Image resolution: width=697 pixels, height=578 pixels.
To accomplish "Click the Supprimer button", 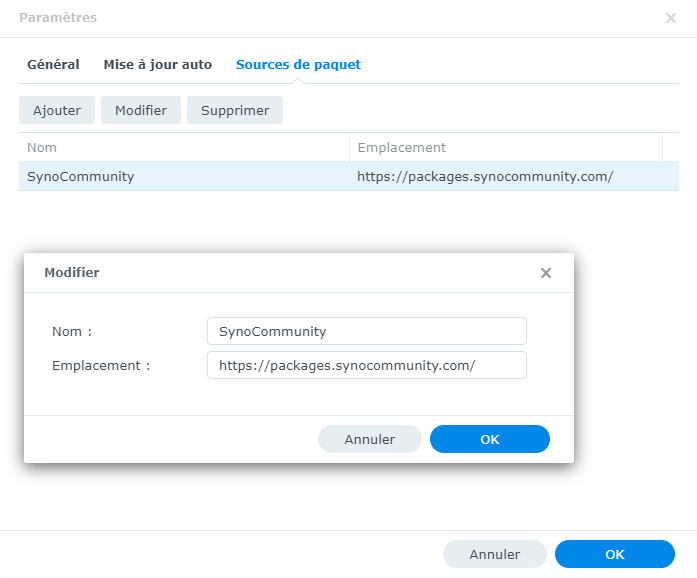I will tap(235, 110).
